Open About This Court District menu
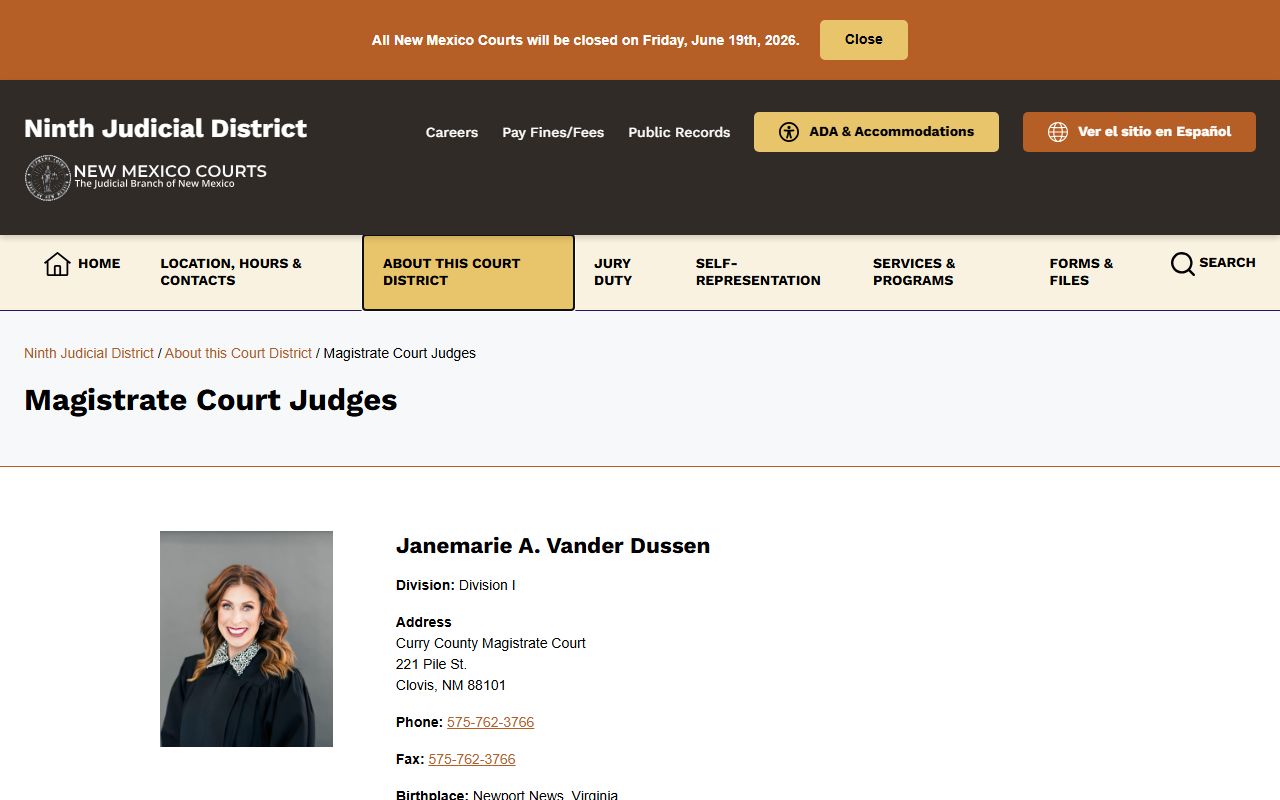The width and height of the screenshot is (1280, 800). pyautogui.click(x=468, y=272)
